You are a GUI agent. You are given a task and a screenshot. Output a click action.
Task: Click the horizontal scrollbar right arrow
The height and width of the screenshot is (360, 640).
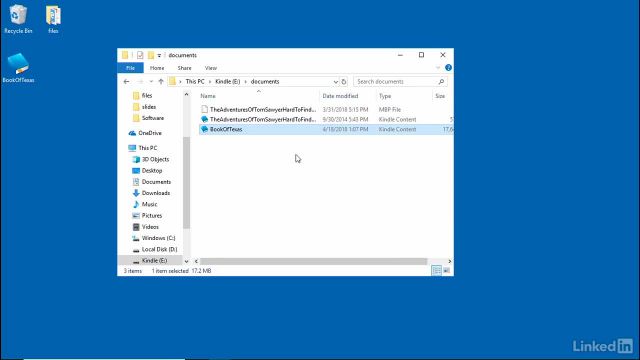pyautogui.click(x=450, y=261)
